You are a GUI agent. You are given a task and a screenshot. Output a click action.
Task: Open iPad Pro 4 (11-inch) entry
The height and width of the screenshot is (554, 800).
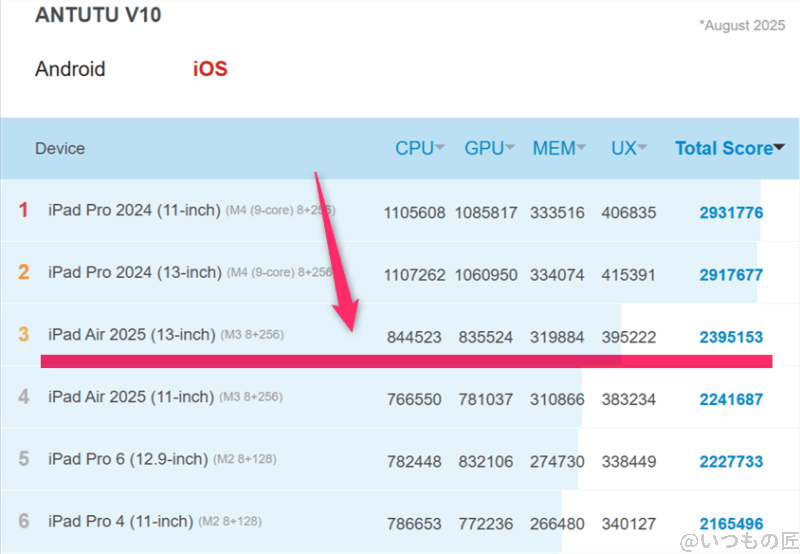pos(120,521)
